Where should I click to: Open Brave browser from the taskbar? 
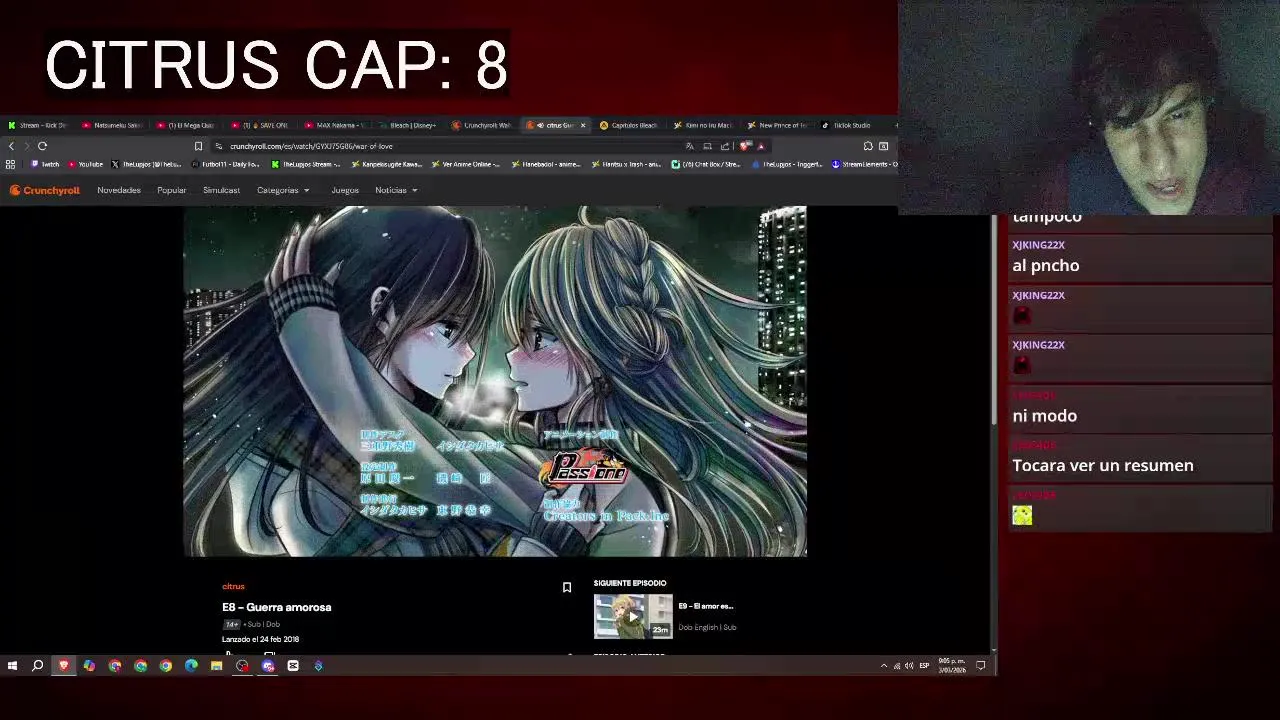point(64,665)
